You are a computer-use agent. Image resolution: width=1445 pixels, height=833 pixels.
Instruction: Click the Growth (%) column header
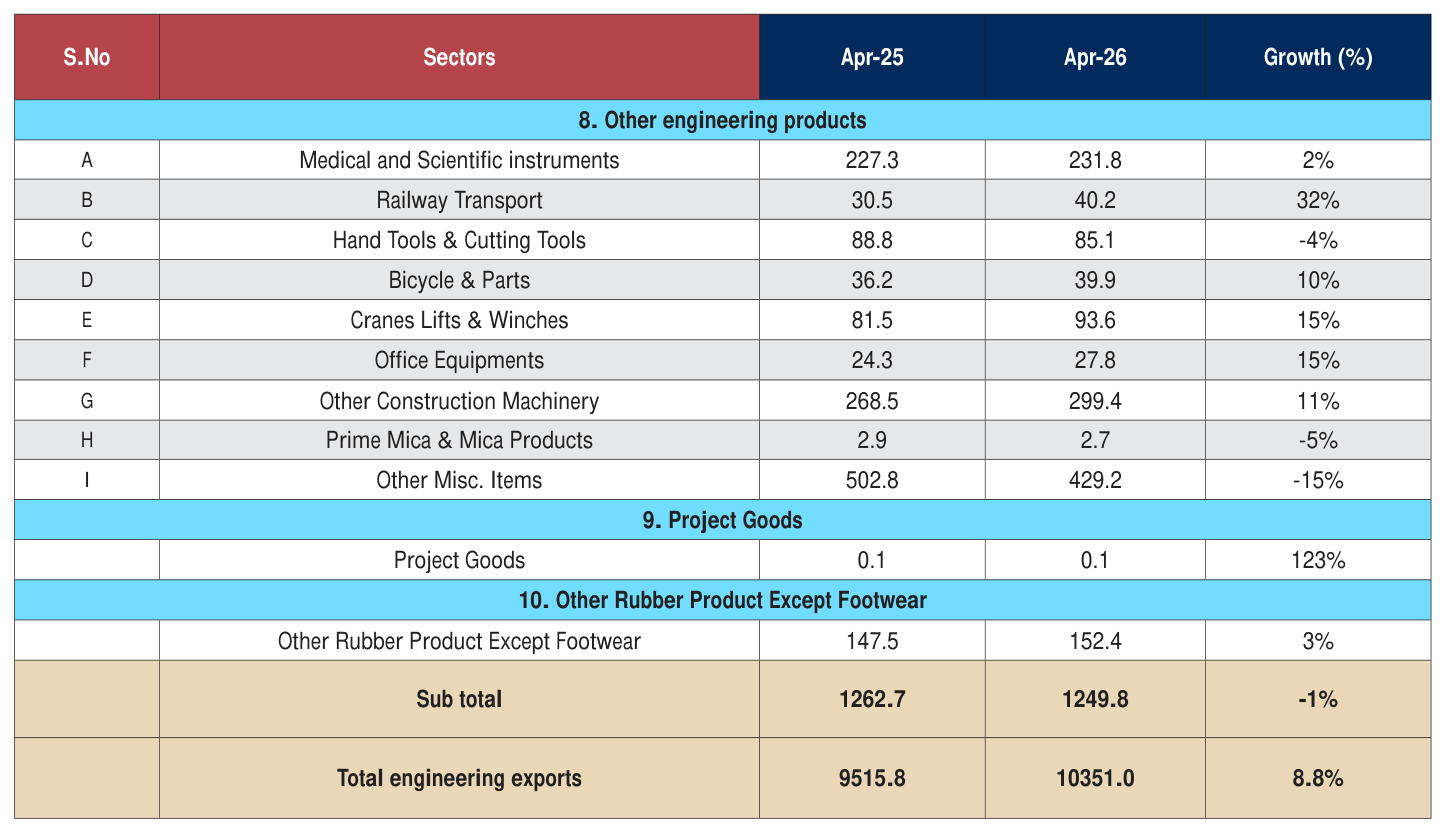coord(1318,57)
